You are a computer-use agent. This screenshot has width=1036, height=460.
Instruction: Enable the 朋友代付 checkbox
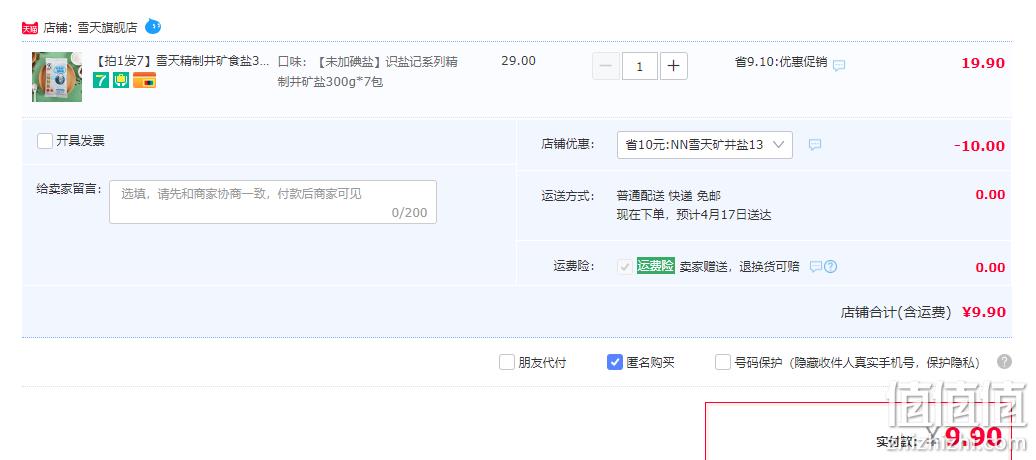(507, 362)
